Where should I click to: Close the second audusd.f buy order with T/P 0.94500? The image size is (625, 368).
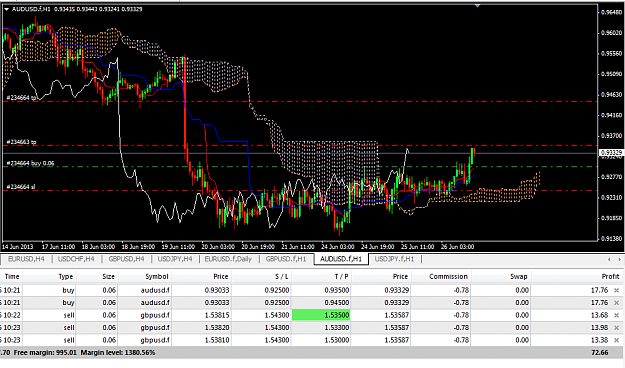click(x=617, y=303)
